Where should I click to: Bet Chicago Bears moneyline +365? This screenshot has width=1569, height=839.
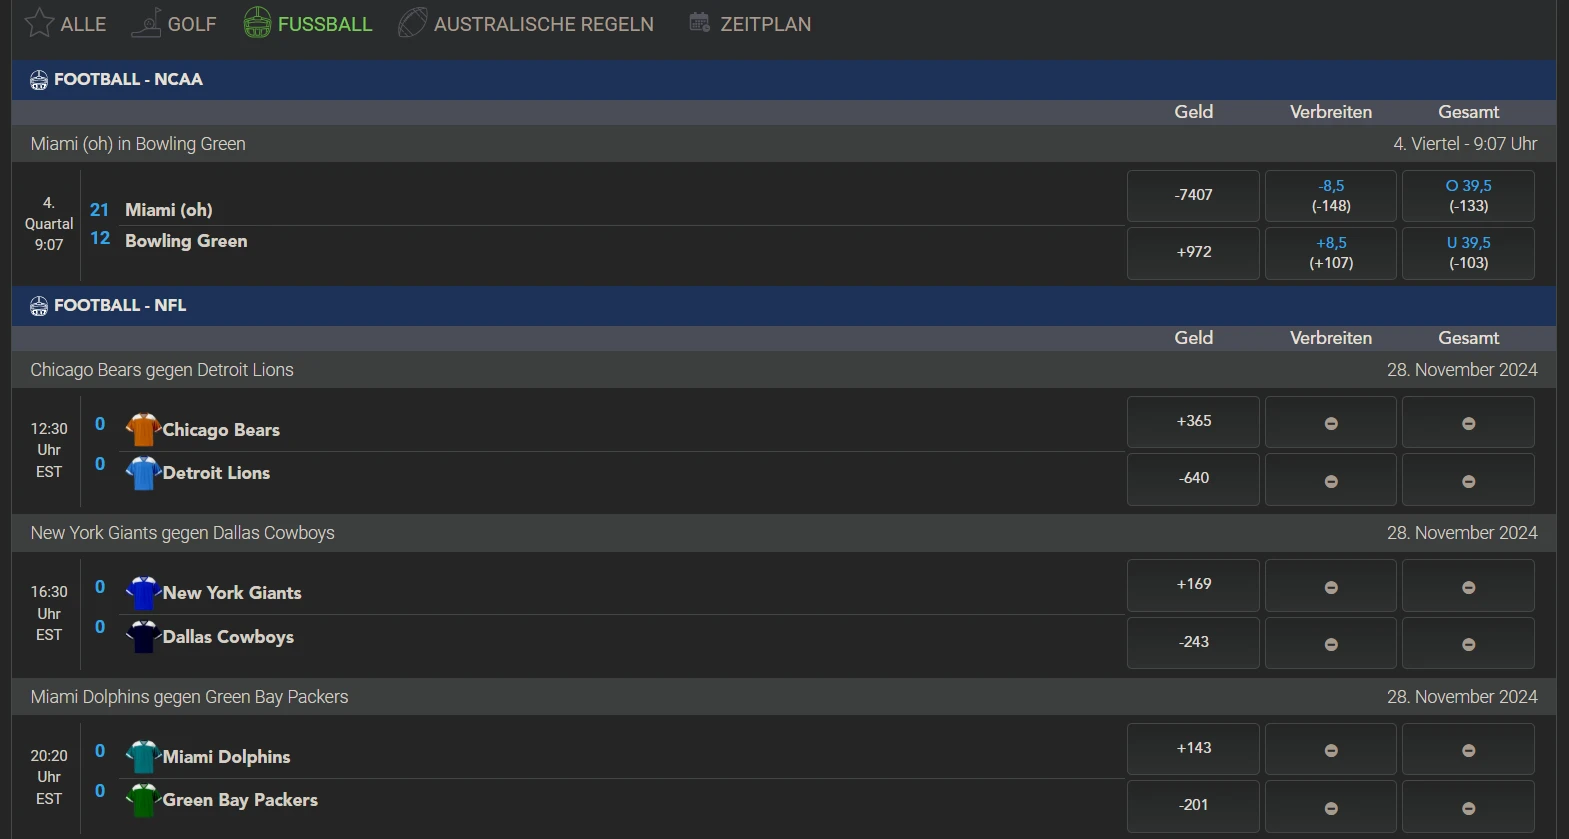coord(1193,421)
